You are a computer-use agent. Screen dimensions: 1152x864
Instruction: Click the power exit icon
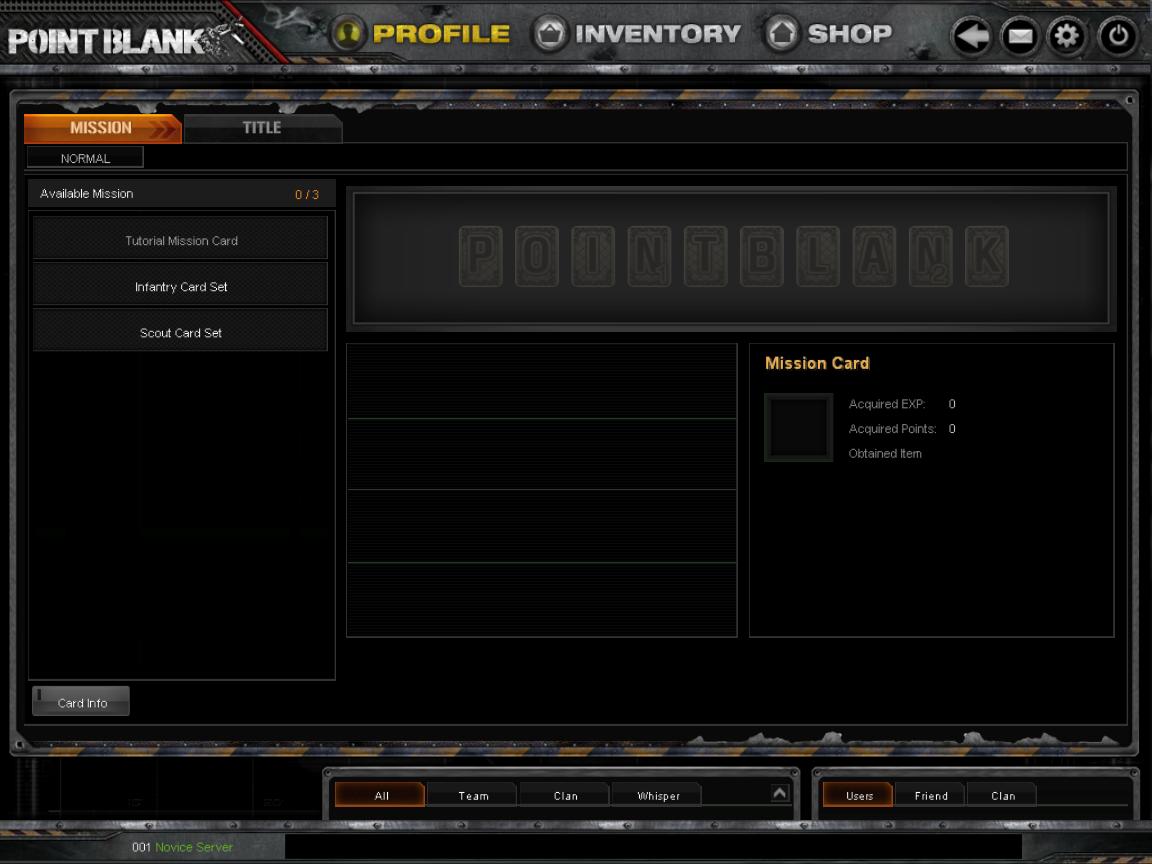pyautogui.click(x=1117, y=35)
